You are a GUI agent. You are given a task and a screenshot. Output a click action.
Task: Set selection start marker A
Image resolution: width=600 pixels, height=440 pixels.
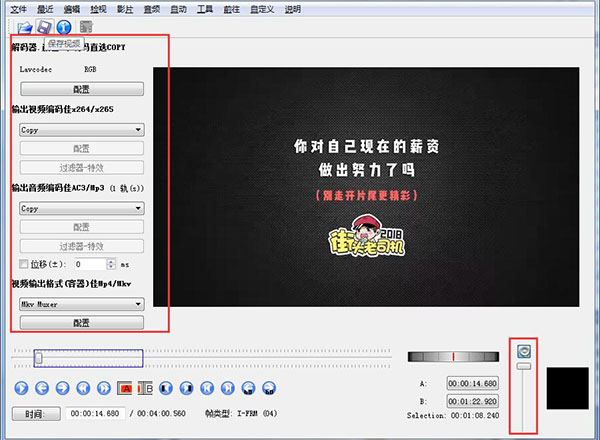124,388
